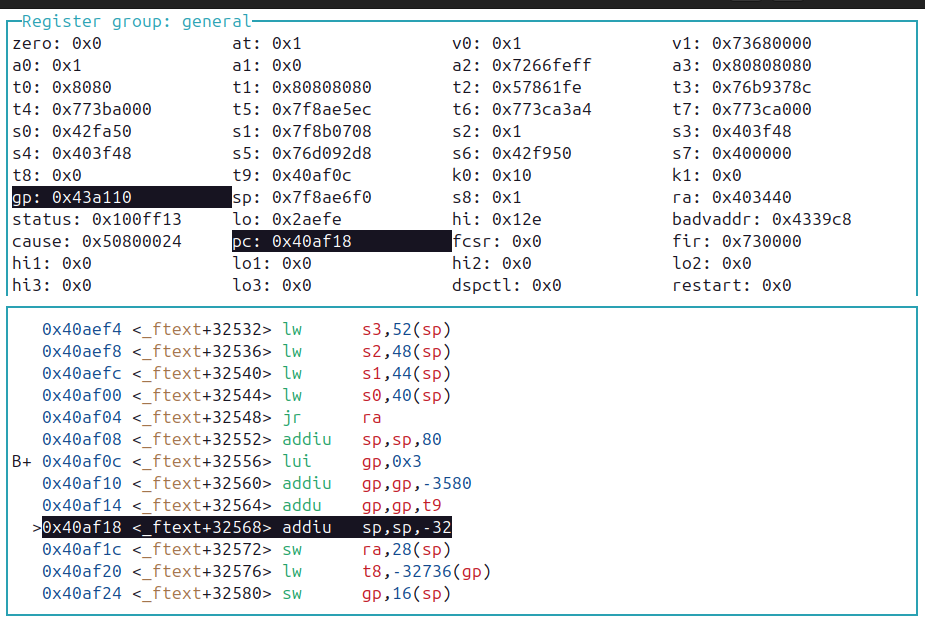
Task: Click the v0 register entry
Action: (x=487, y=44)
